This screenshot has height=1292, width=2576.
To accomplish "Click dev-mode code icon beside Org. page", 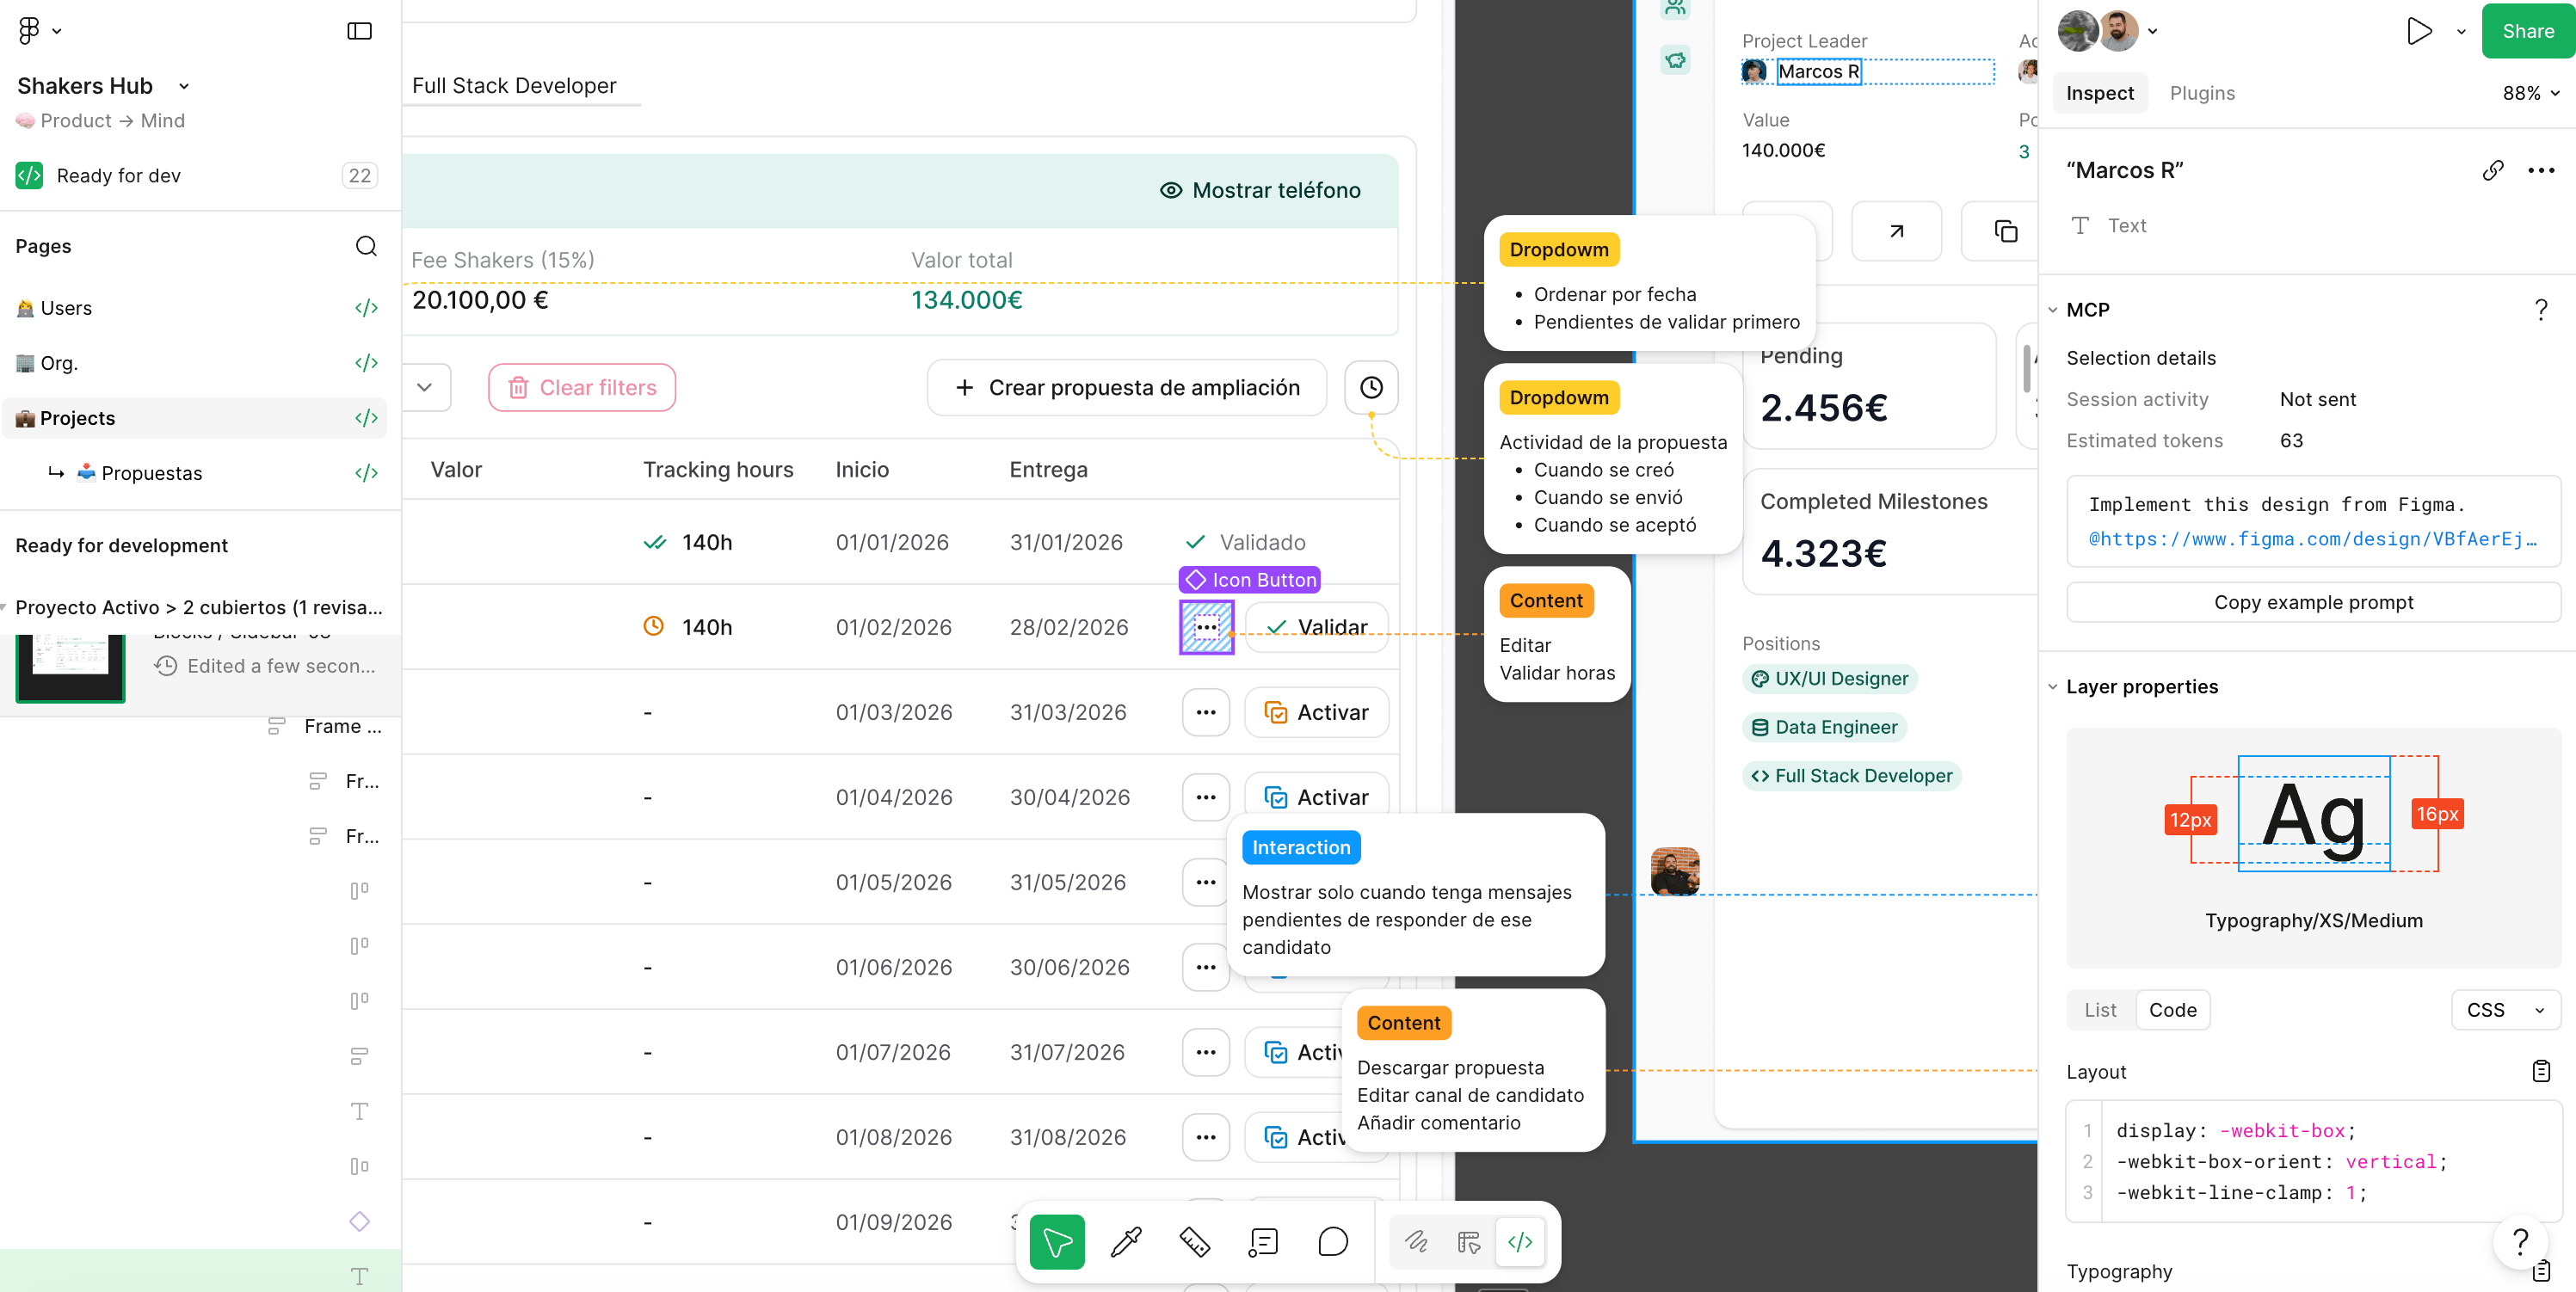I will [x=366, y=363].
